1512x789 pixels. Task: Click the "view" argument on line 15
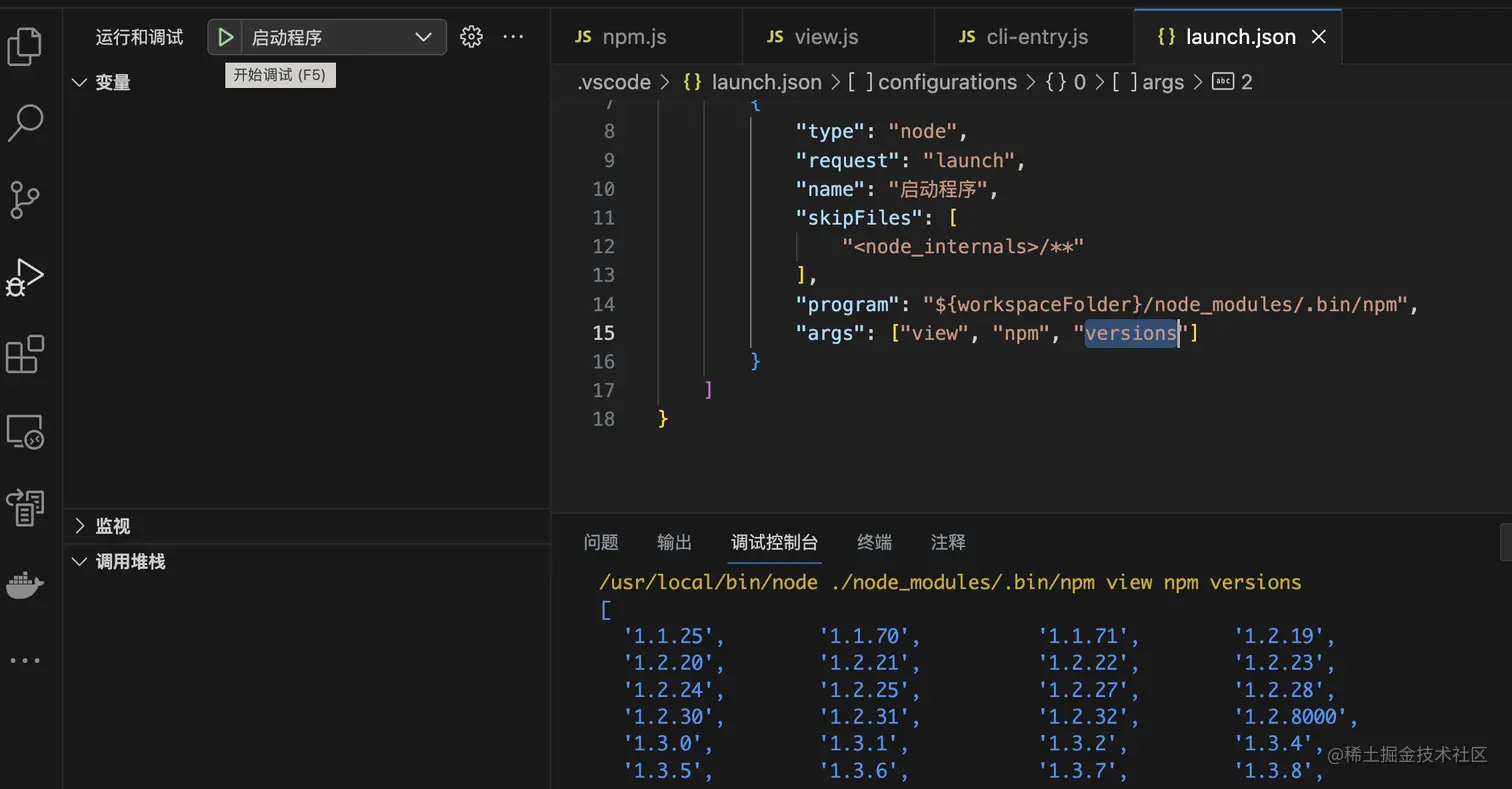coord(935,333)
